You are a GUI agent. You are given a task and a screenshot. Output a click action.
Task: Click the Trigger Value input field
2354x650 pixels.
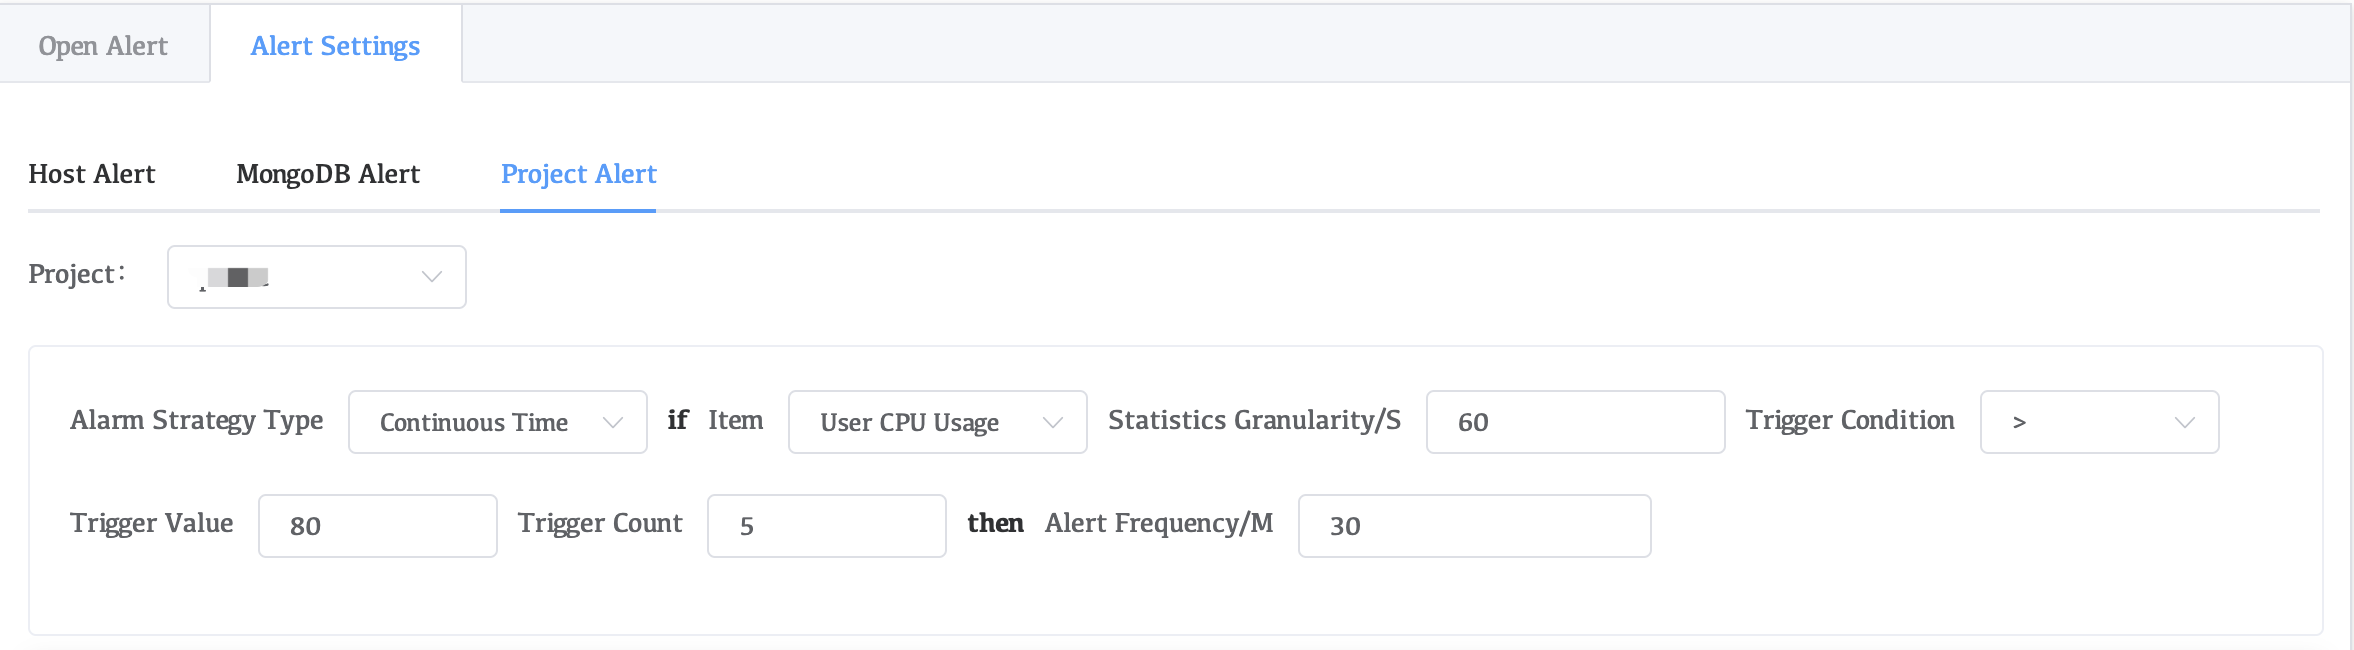pos(377,526)
